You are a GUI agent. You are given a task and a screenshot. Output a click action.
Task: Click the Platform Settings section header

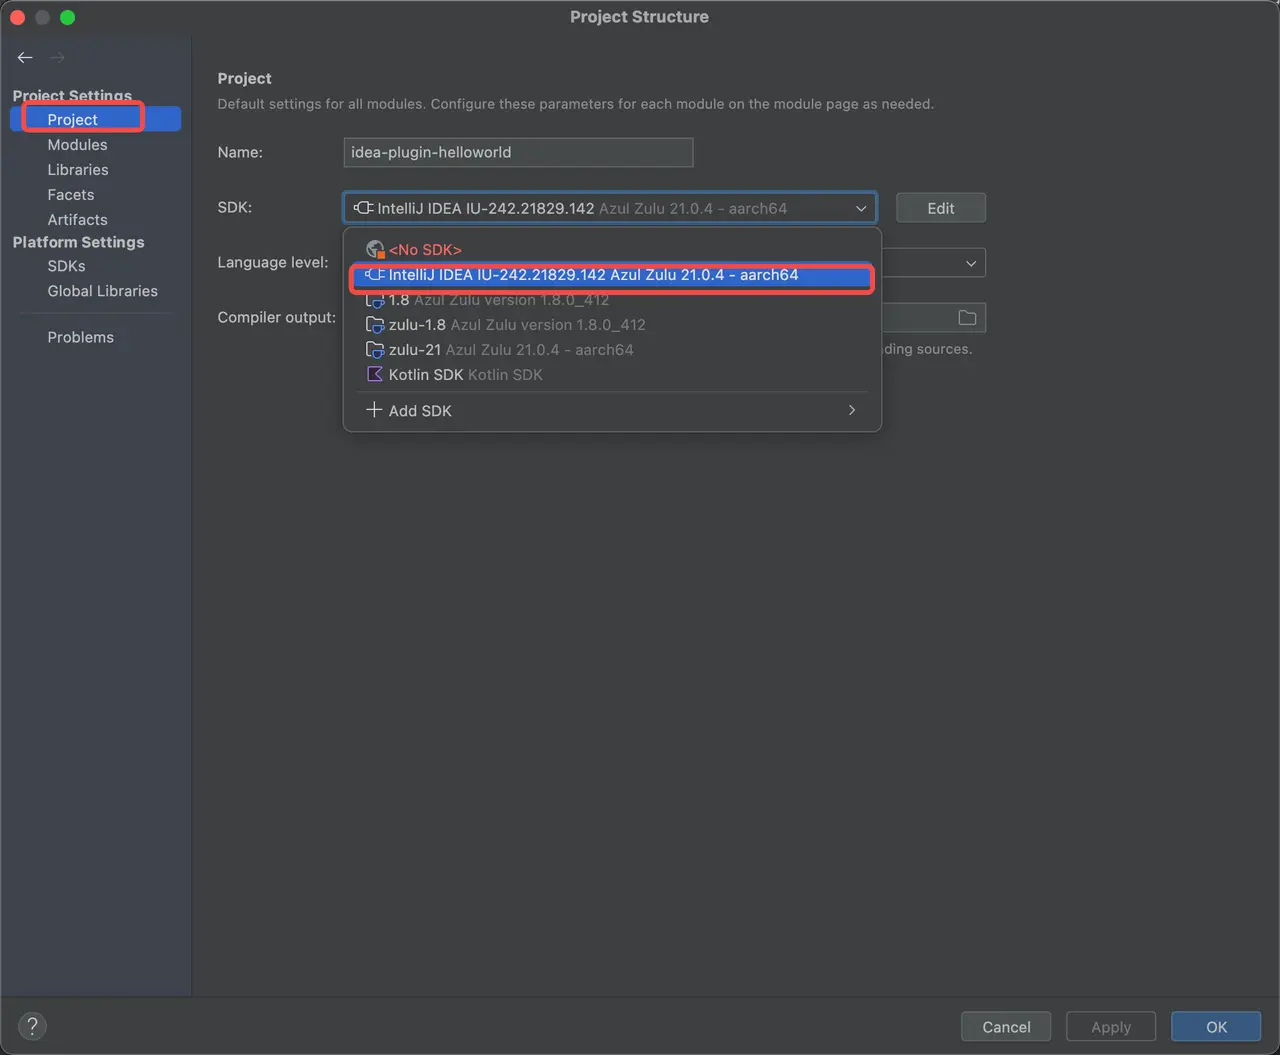point(78,242)
